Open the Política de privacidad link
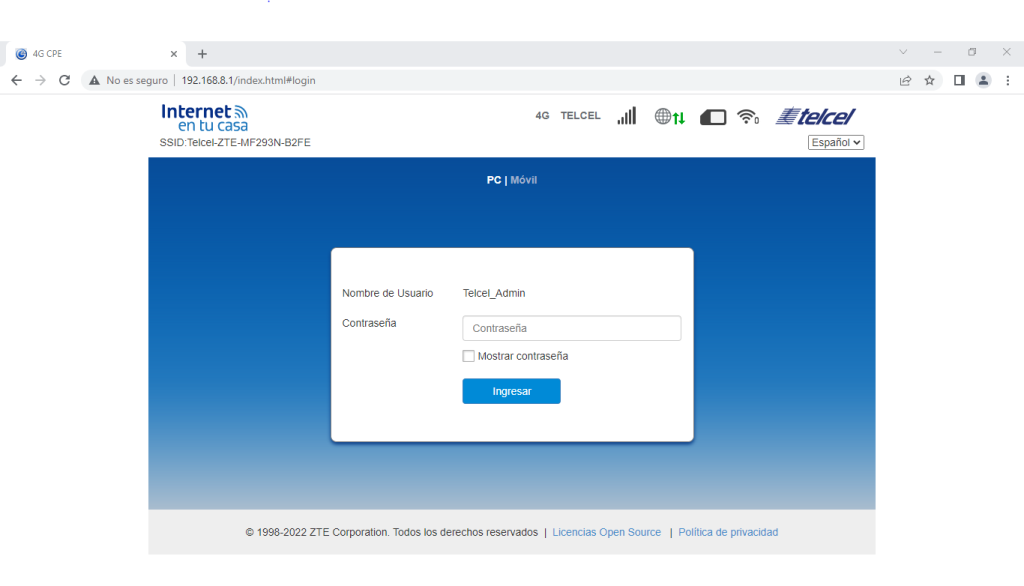This screenshot has width=1024, height=586. tap(728, 532)
